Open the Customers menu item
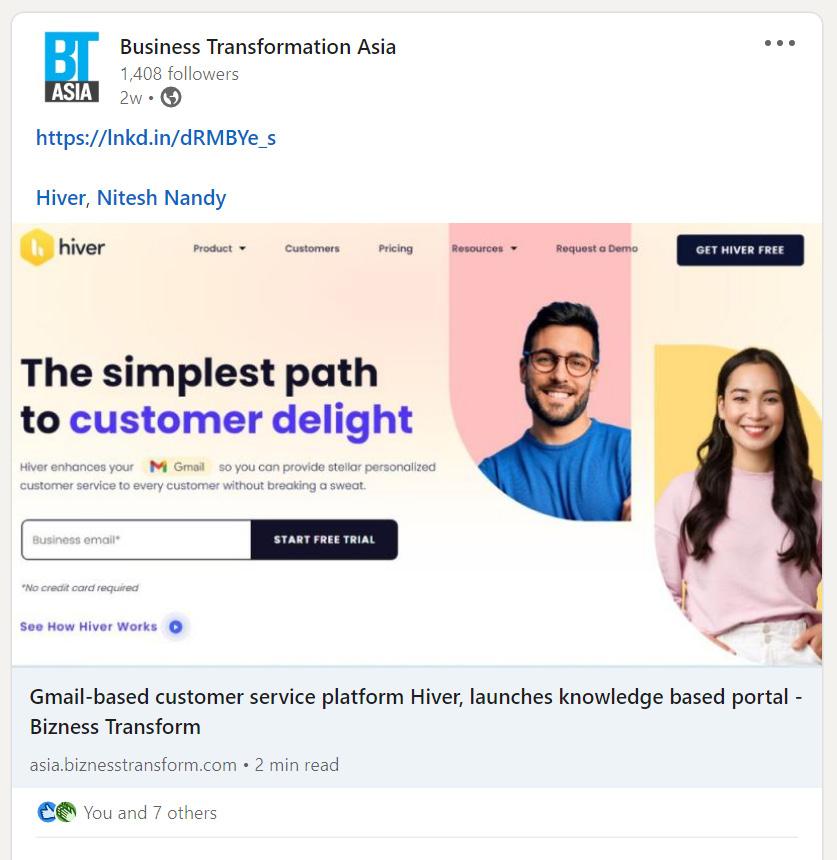The width and height of the screenshot is (837, 860). 312,248
